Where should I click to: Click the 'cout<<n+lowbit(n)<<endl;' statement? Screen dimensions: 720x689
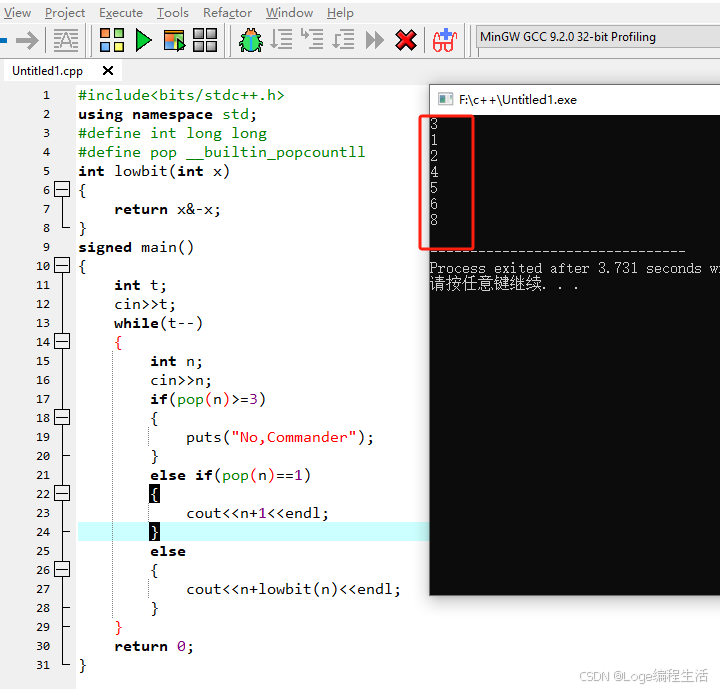293,589
